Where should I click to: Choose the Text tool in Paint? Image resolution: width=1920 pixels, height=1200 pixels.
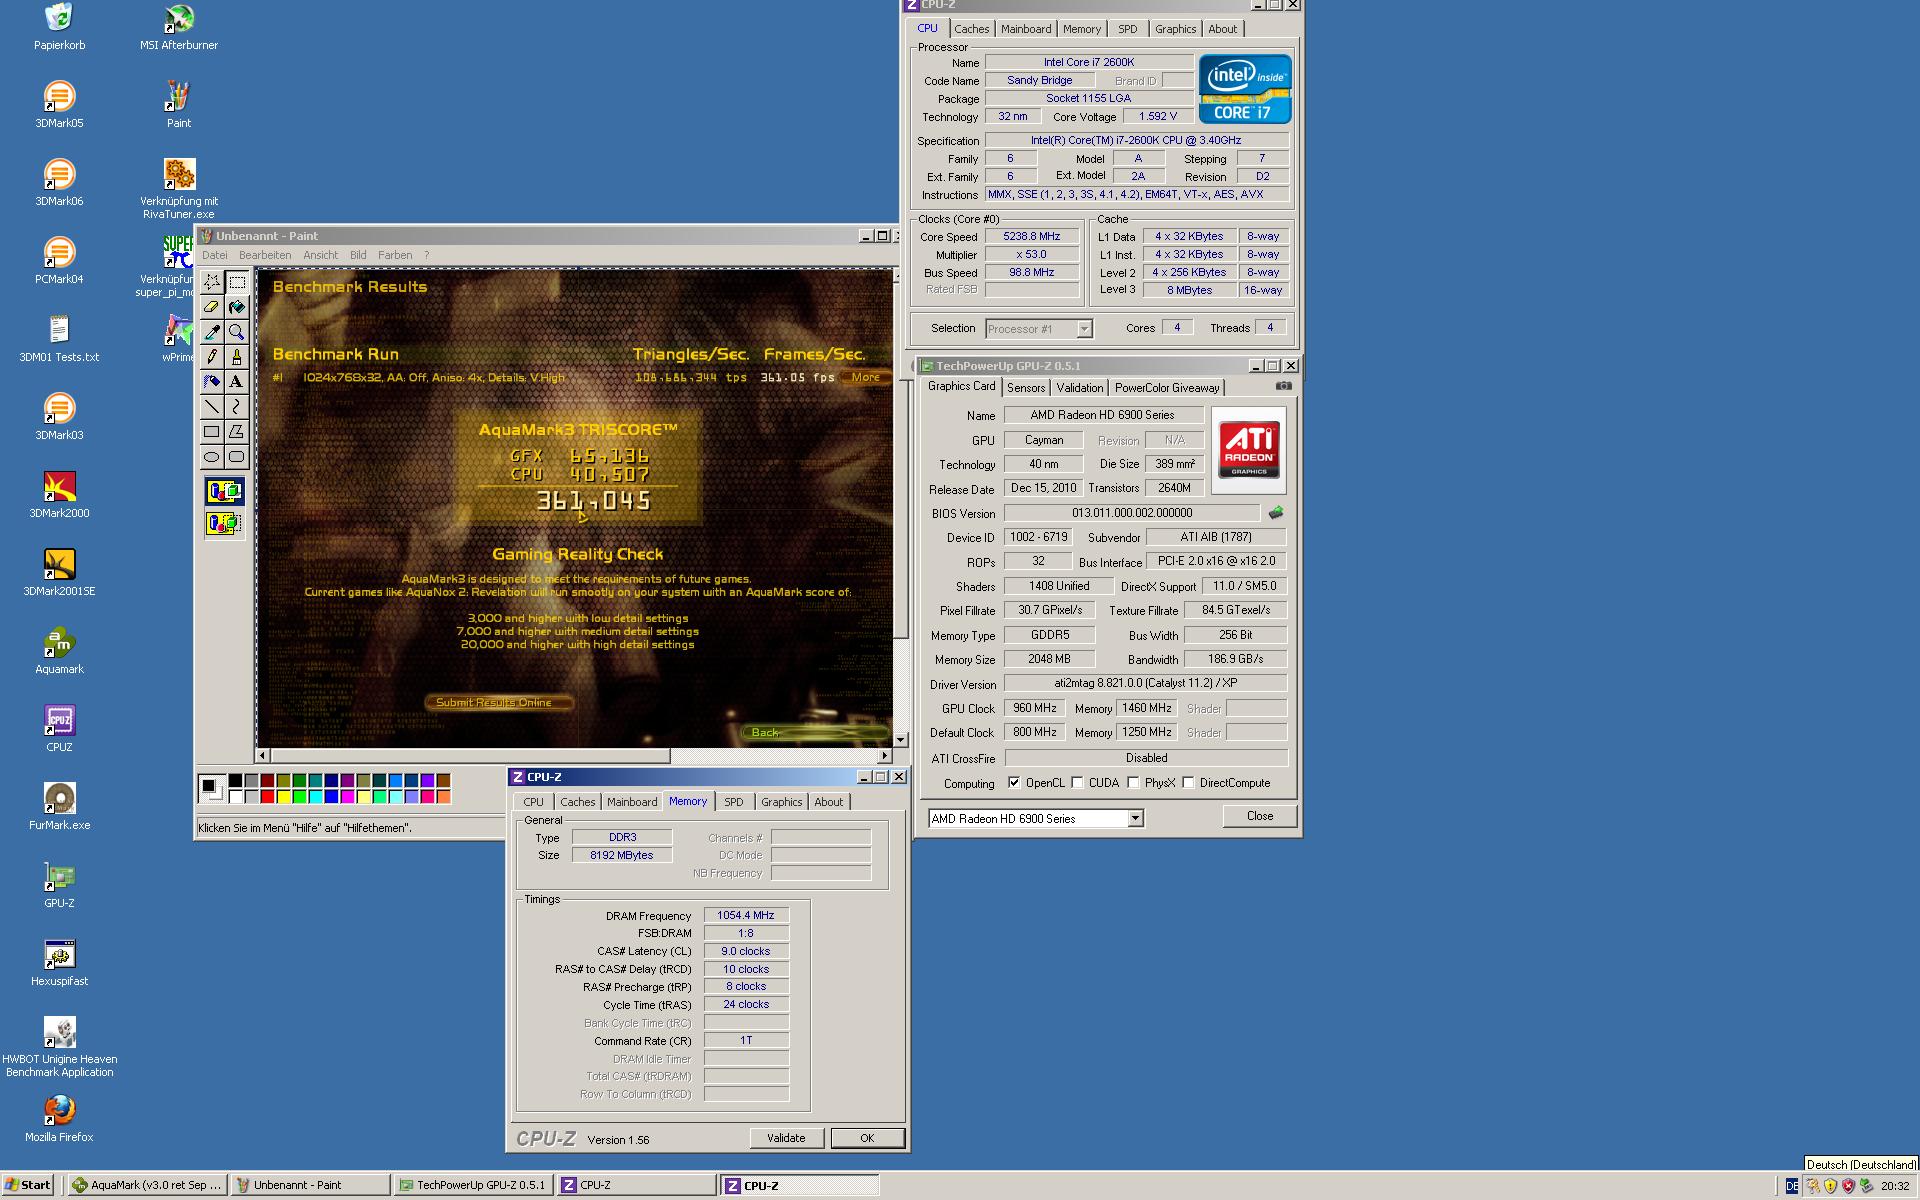pos(237,382)
